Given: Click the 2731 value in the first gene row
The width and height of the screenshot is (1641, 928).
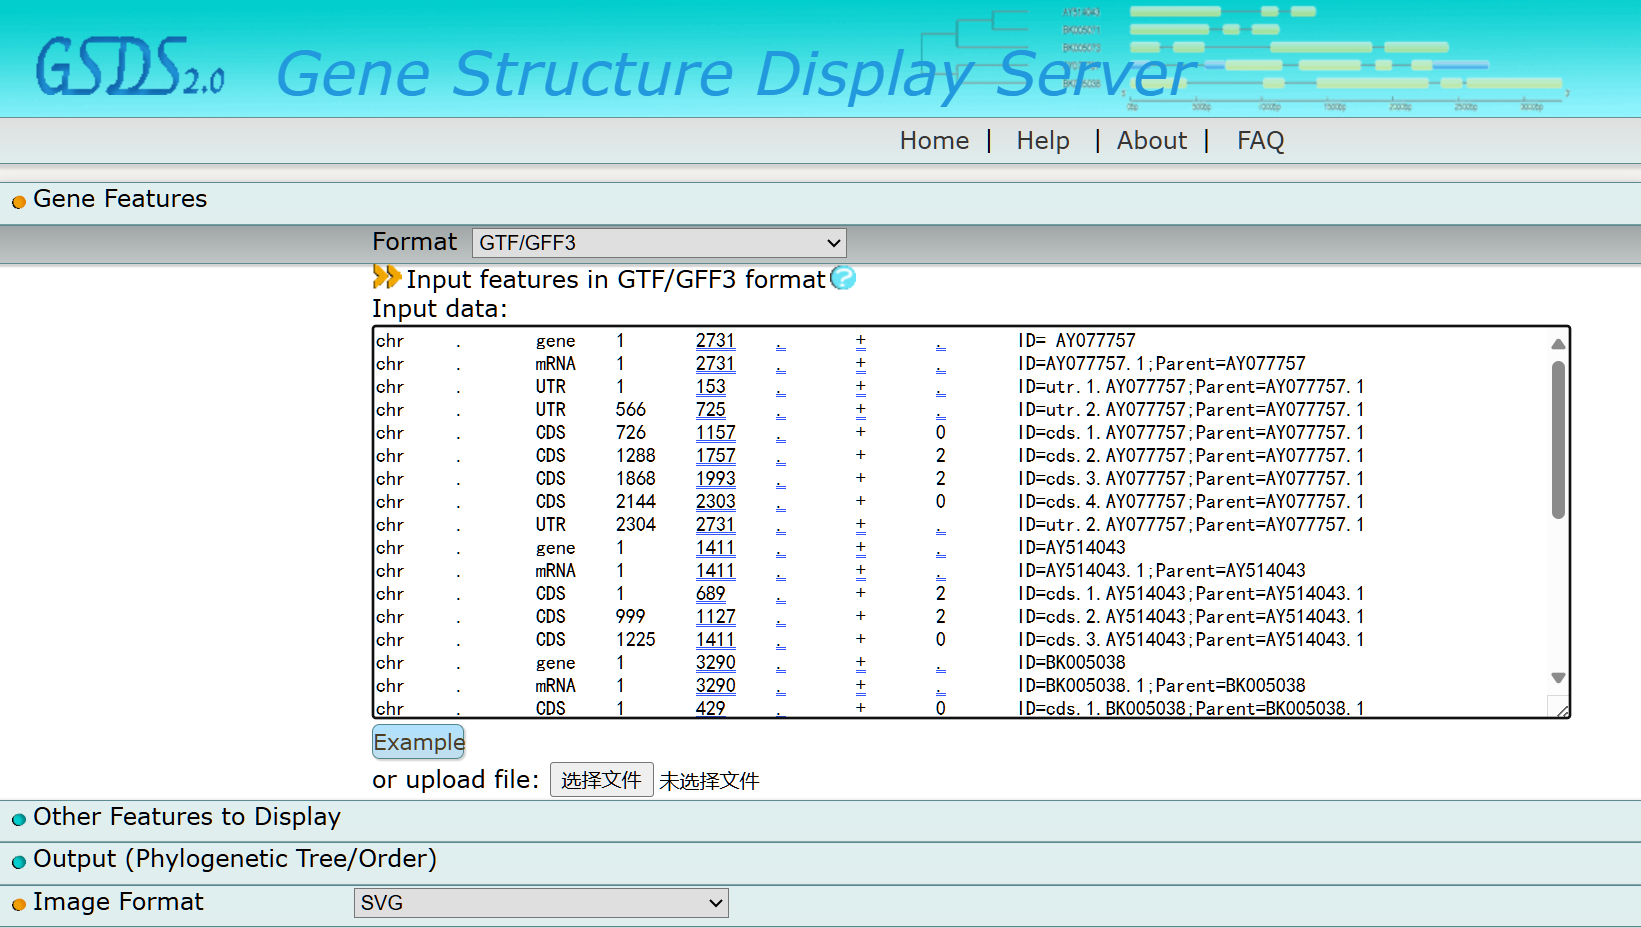Looking at the screenshot, I should click(715, 341).
